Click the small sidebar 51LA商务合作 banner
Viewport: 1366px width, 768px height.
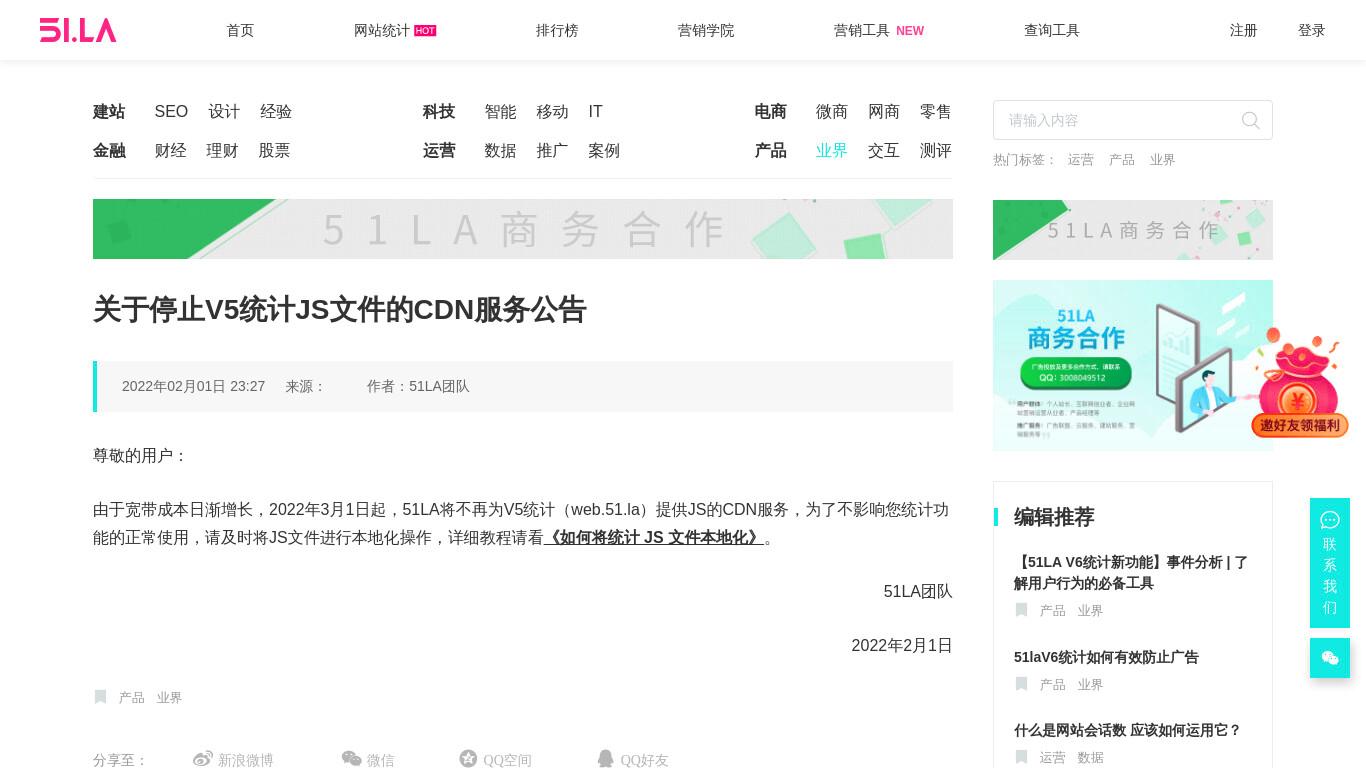[x=1133, y=230]
